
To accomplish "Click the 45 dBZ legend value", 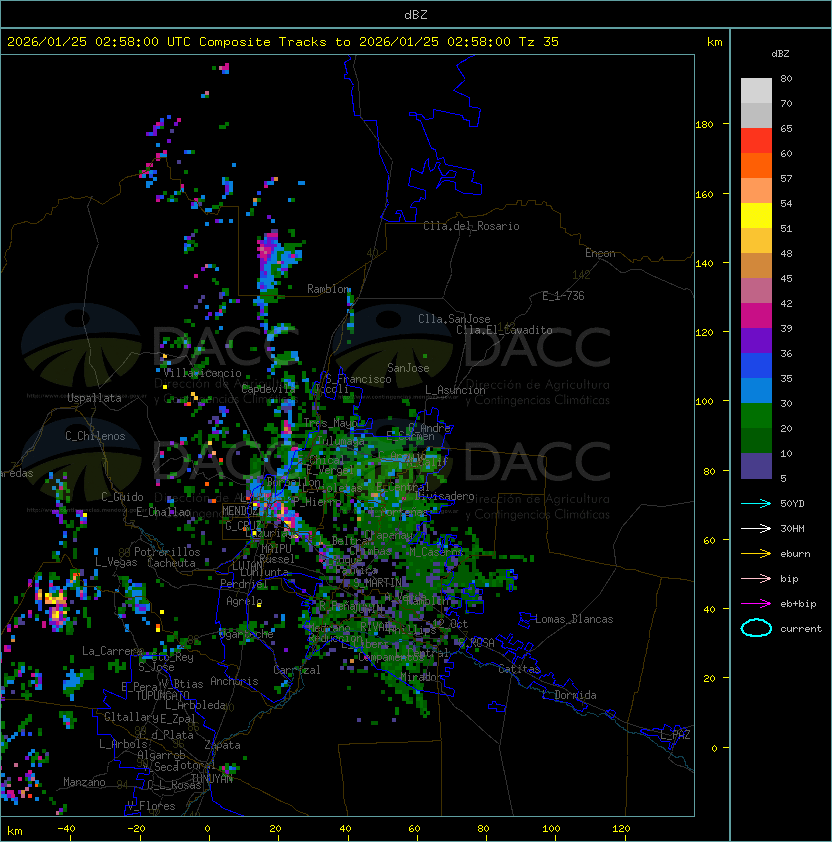I will (786, 279).
